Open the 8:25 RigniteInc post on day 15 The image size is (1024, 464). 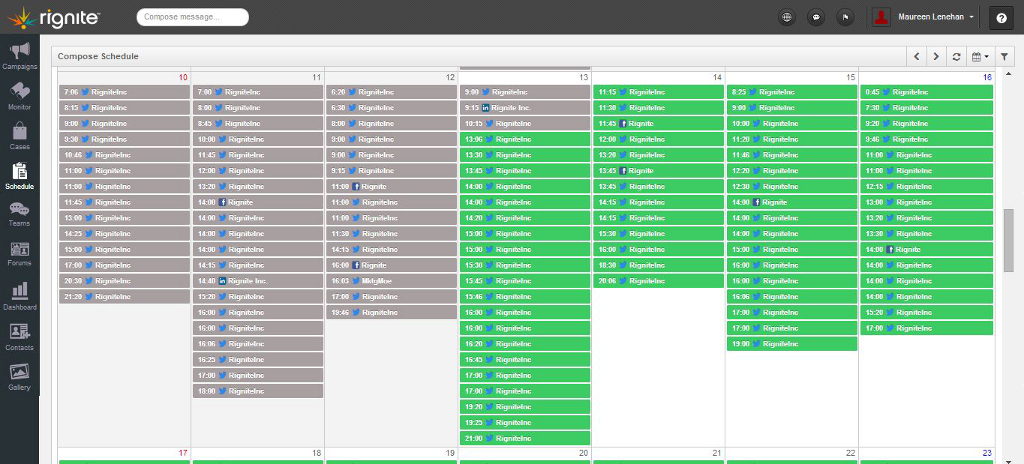pyautogui.click(x=792, y=92)
